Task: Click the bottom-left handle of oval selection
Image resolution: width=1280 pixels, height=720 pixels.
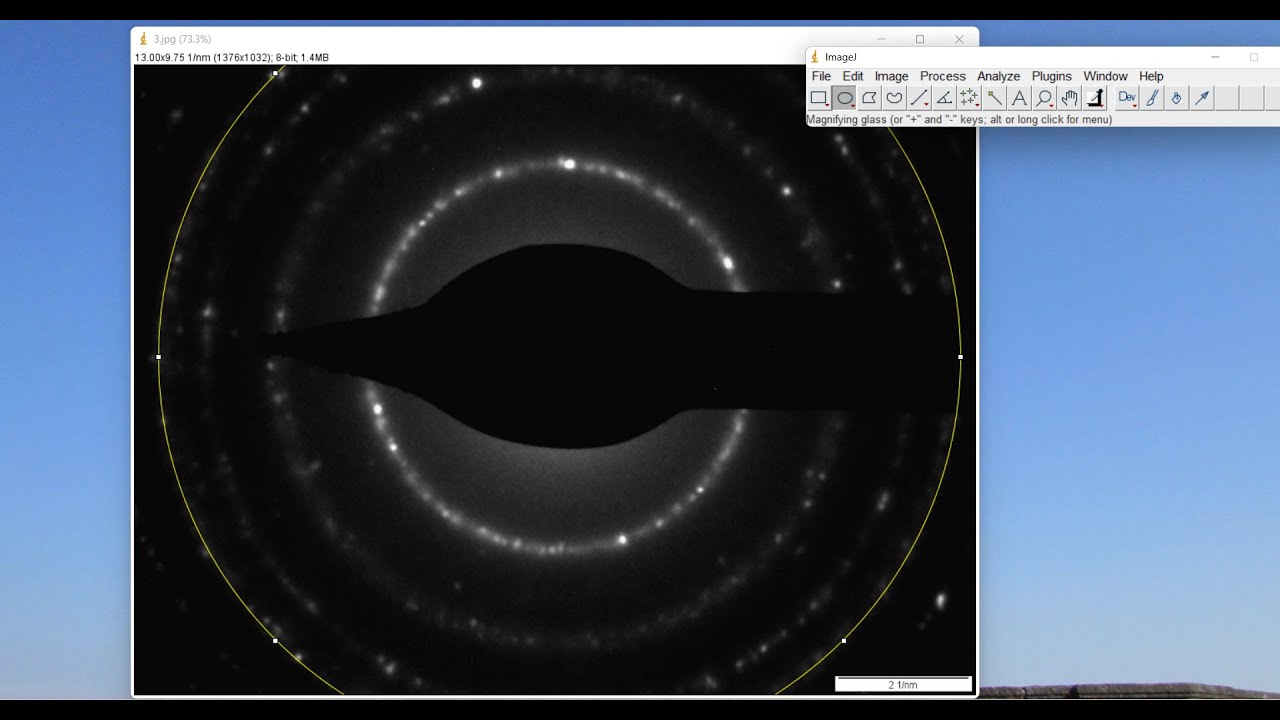Action: pyautogui.click(x=275, y=640)
